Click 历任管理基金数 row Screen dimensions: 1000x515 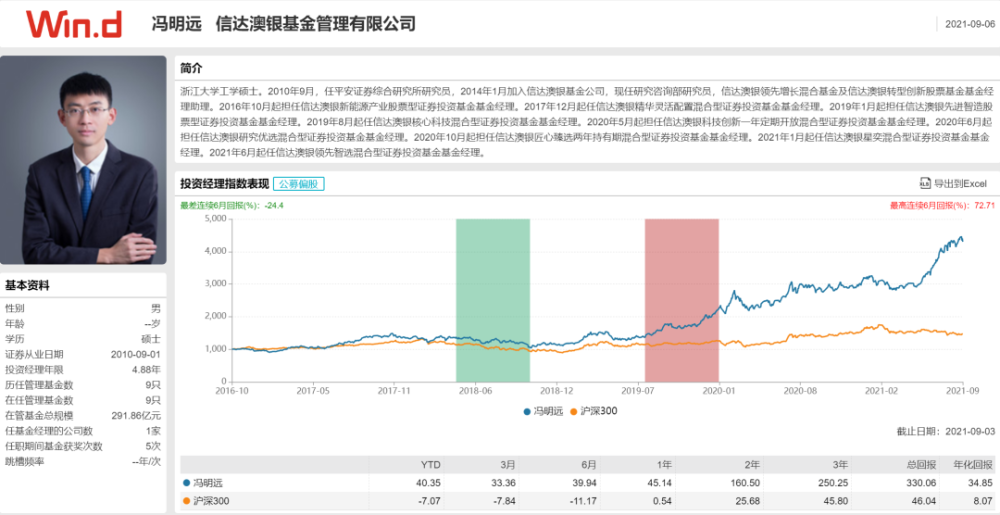pos(83,385)
